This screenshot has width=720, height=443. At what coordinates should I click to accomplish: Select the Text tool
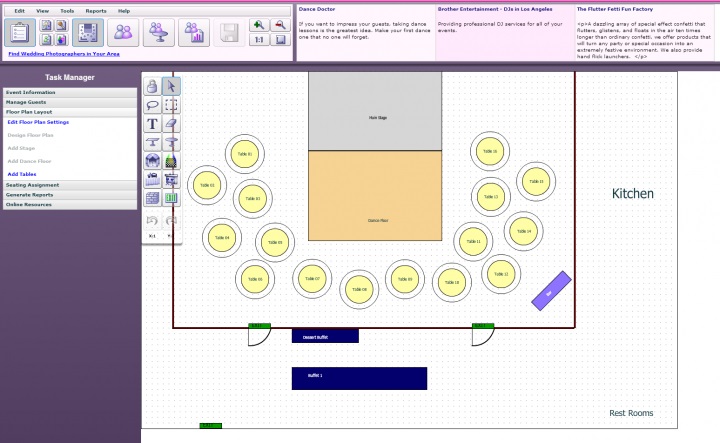point(152,124)
